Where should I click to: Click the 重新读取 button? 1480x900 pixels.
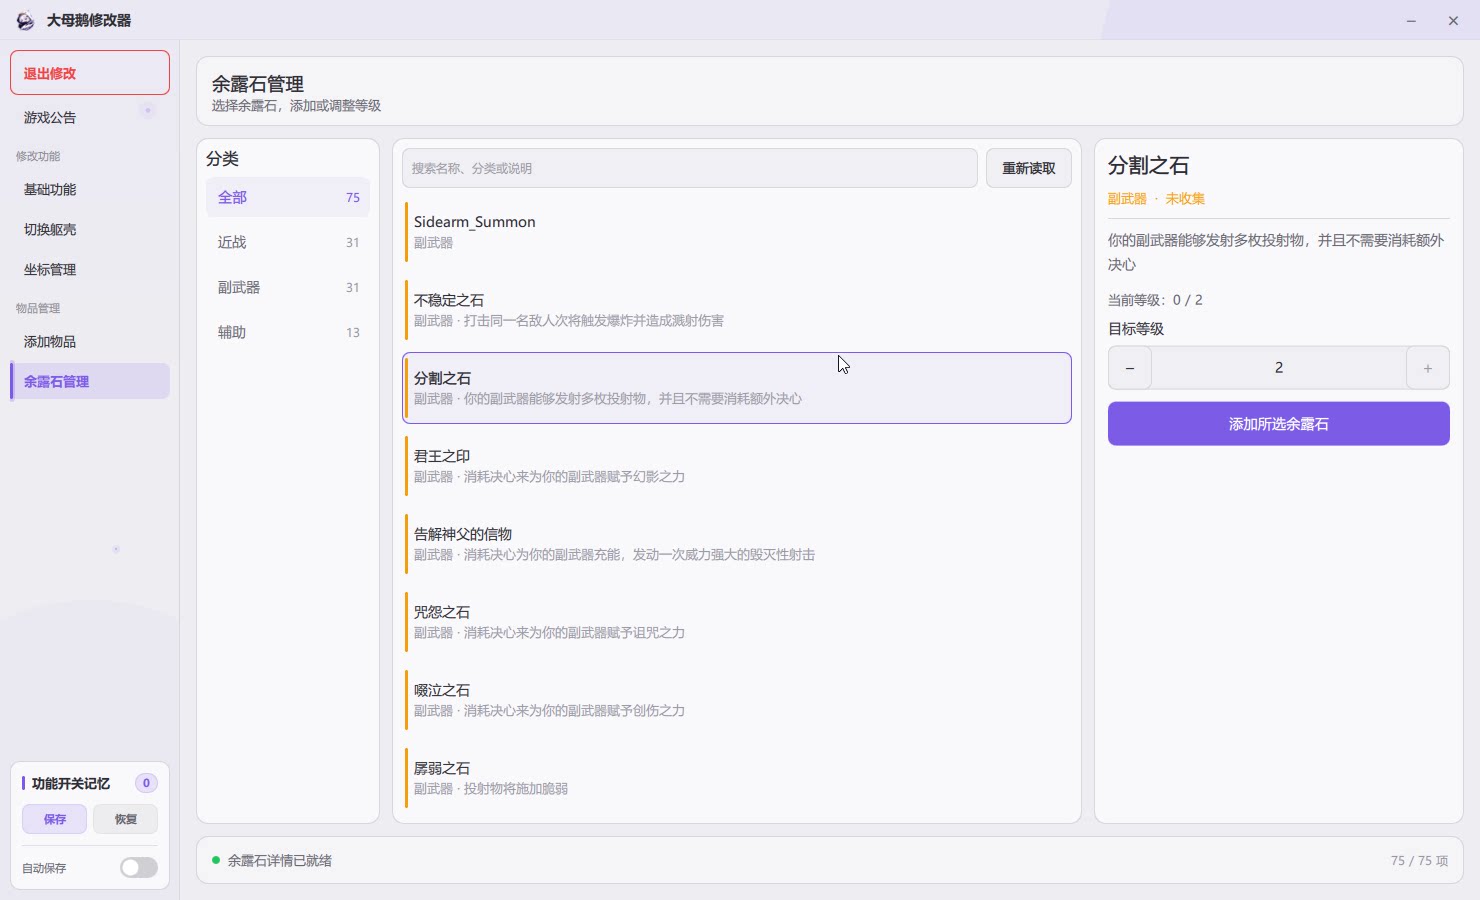click(1029, 168)
